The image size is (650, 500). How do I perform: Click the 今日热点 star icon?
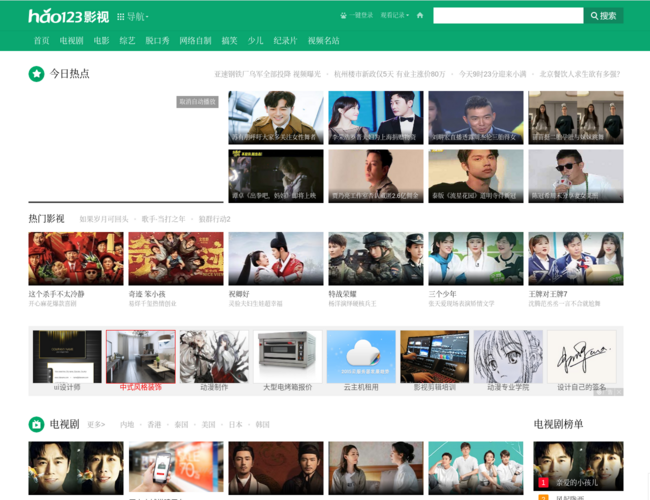click(x=37, y=74)
